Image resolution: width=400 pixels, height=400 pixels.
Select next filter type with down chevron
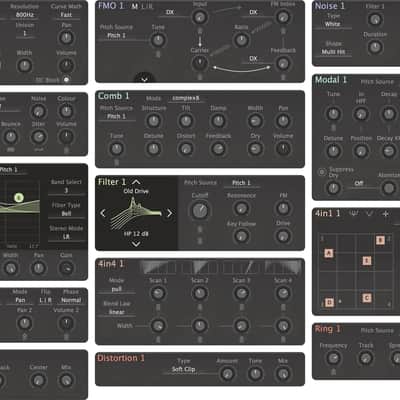click(136, 244)
